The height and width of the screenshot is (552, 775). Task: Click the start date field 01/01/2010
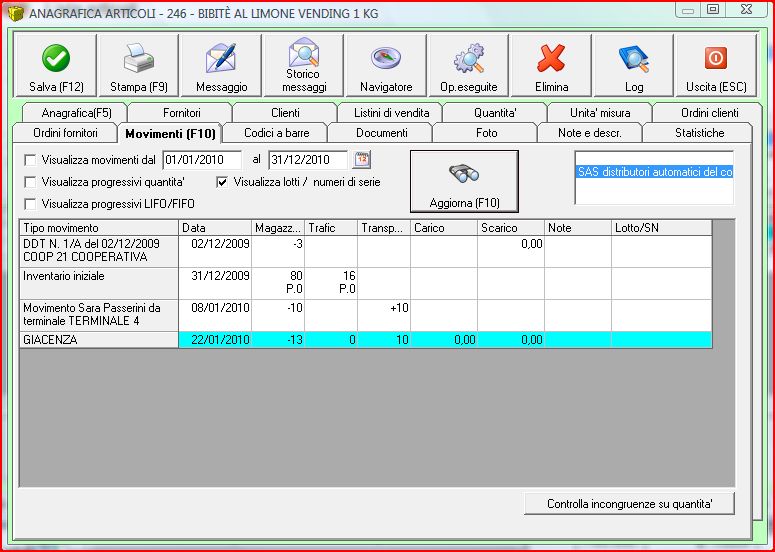tap(202, 160)
